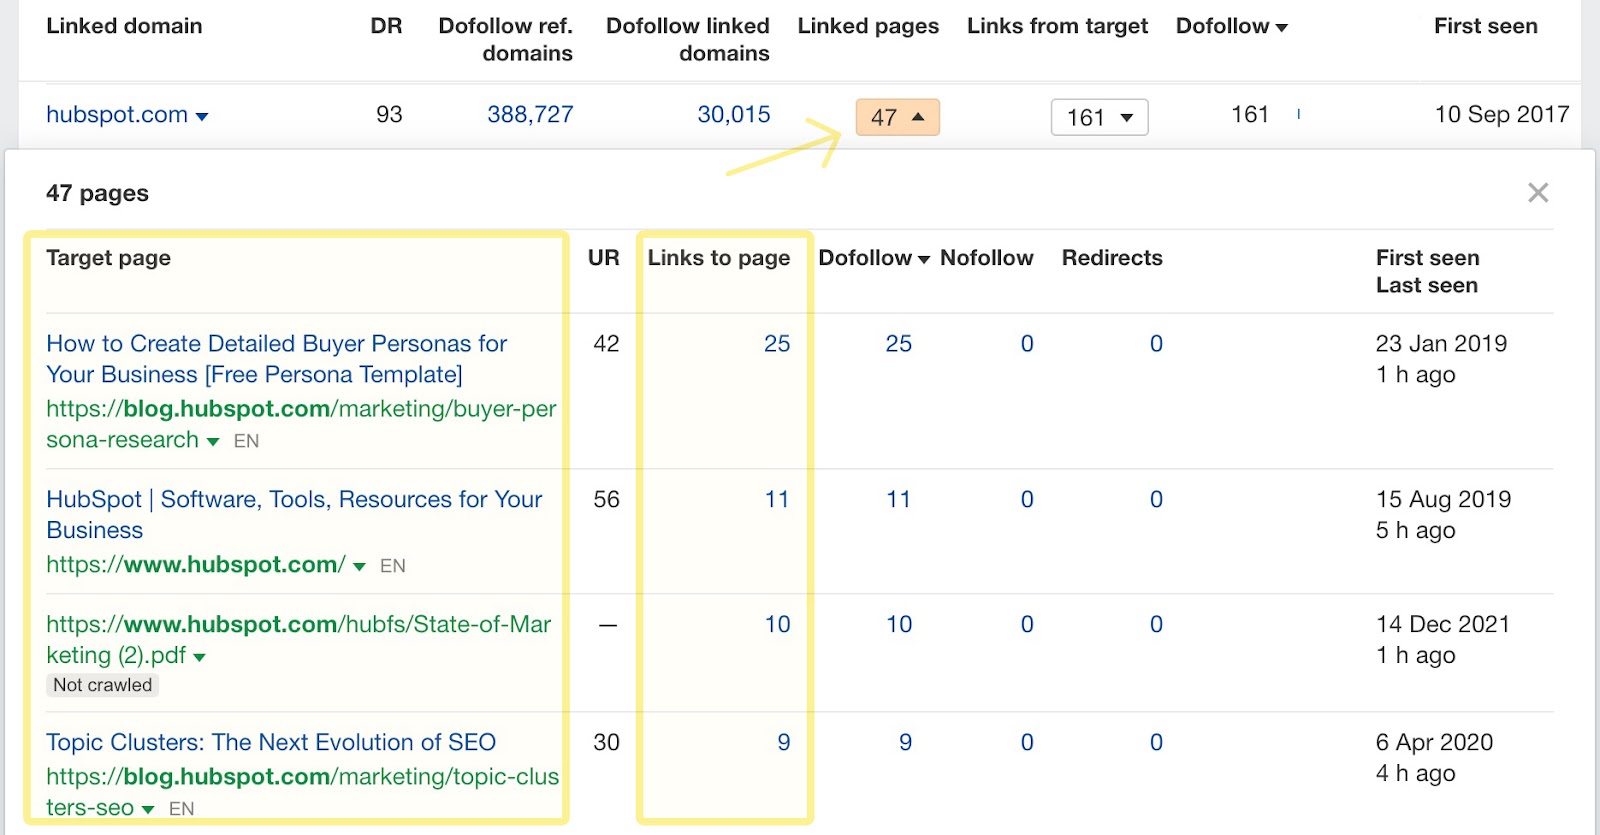Viewport: 1600px width, 835px height.
Task: Click Redirects 0 for HubSpot homepage row
Action: point(1156,499)
